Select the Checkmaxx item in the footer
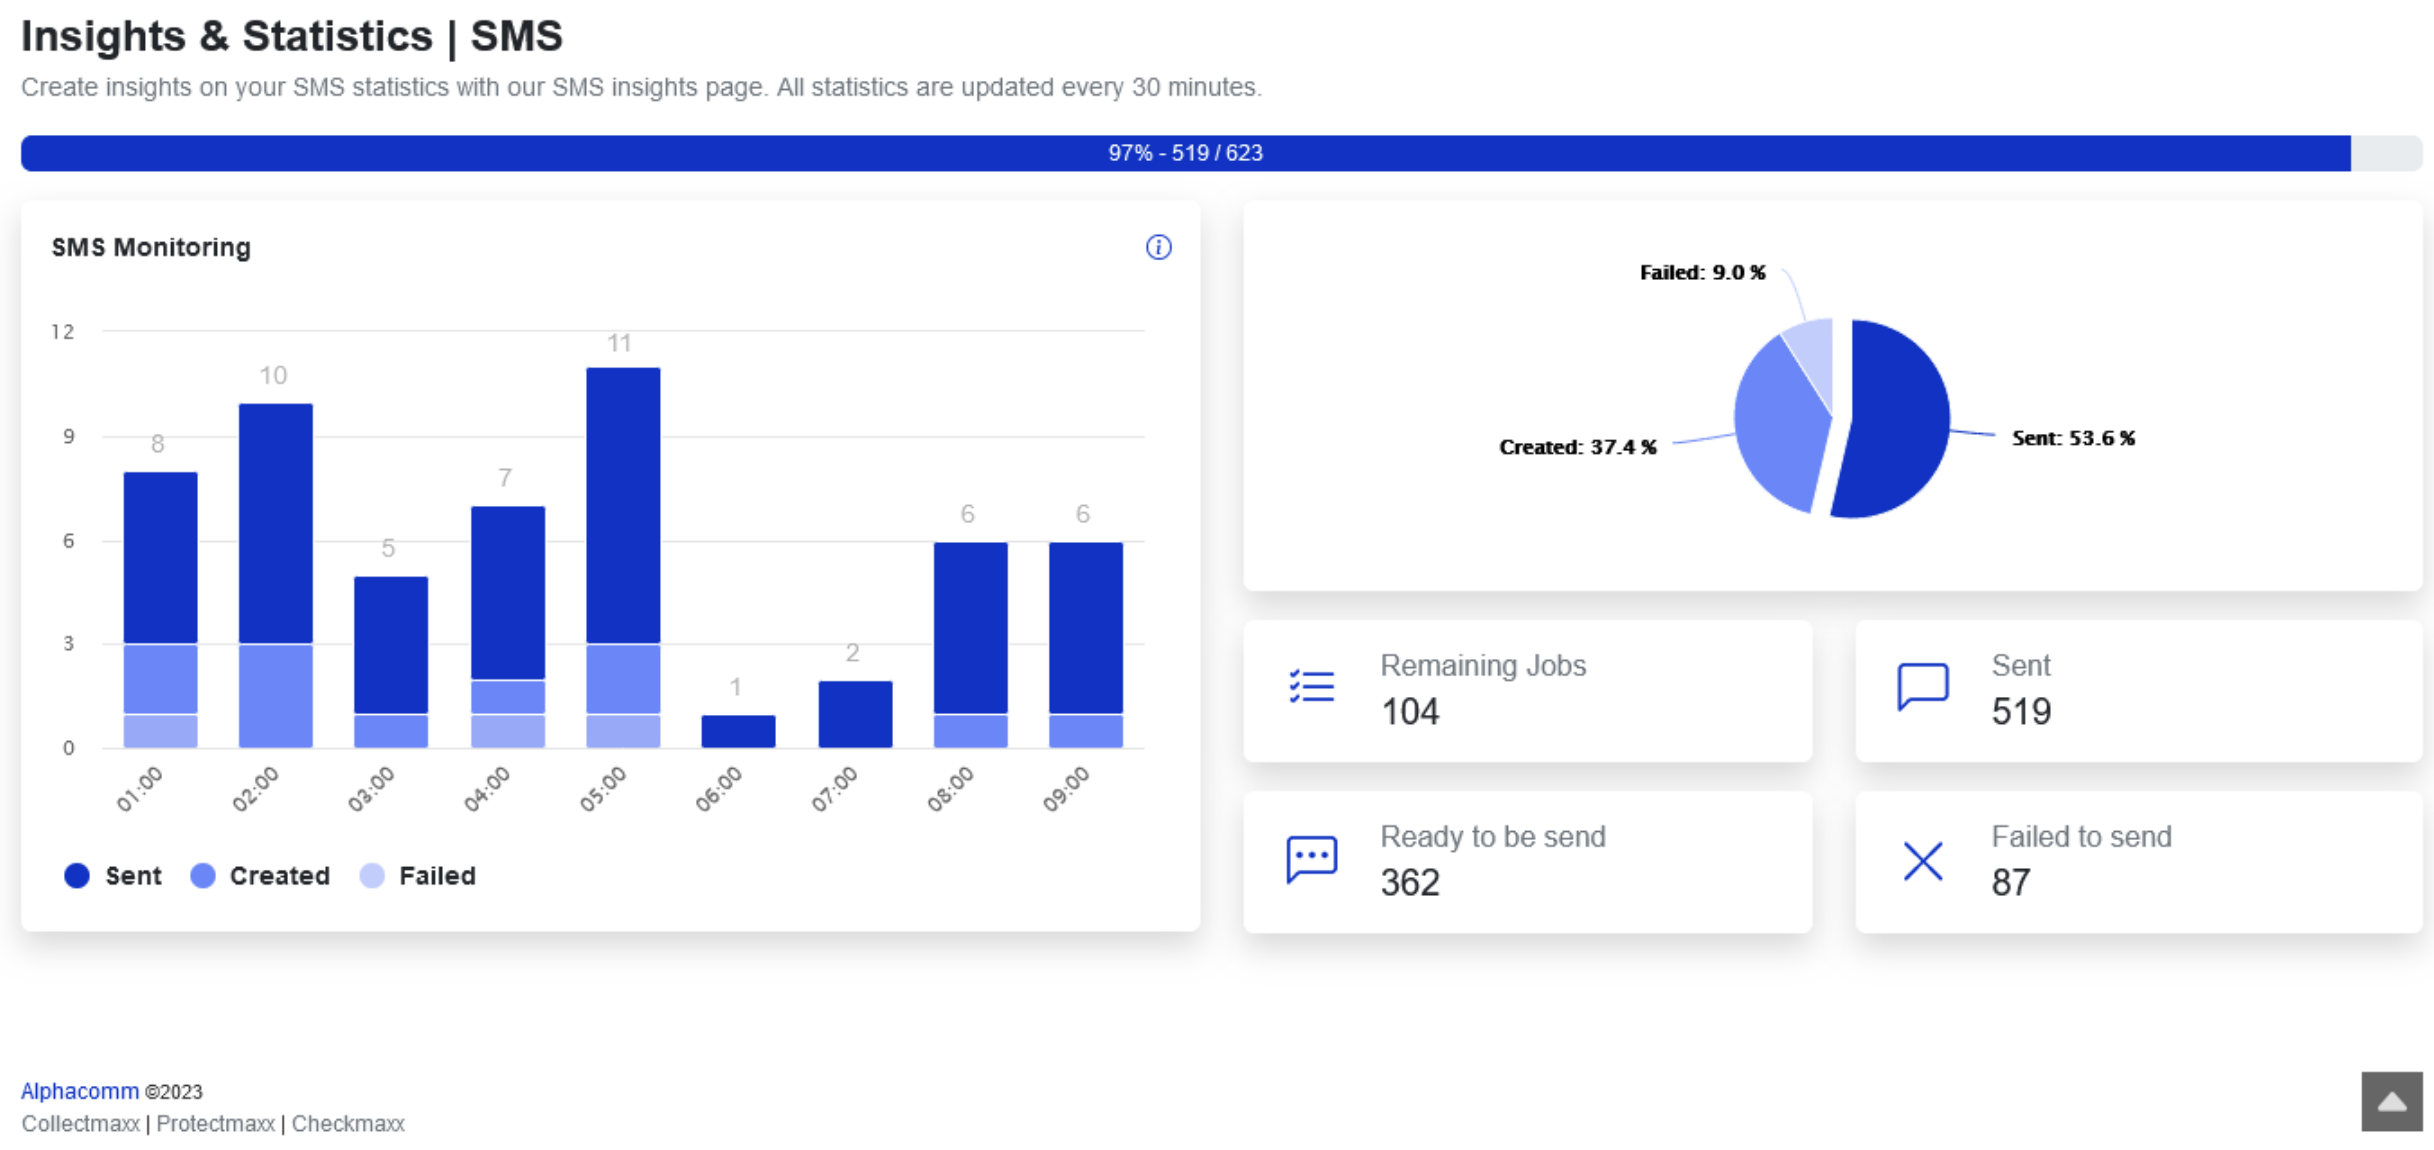 348,1123
